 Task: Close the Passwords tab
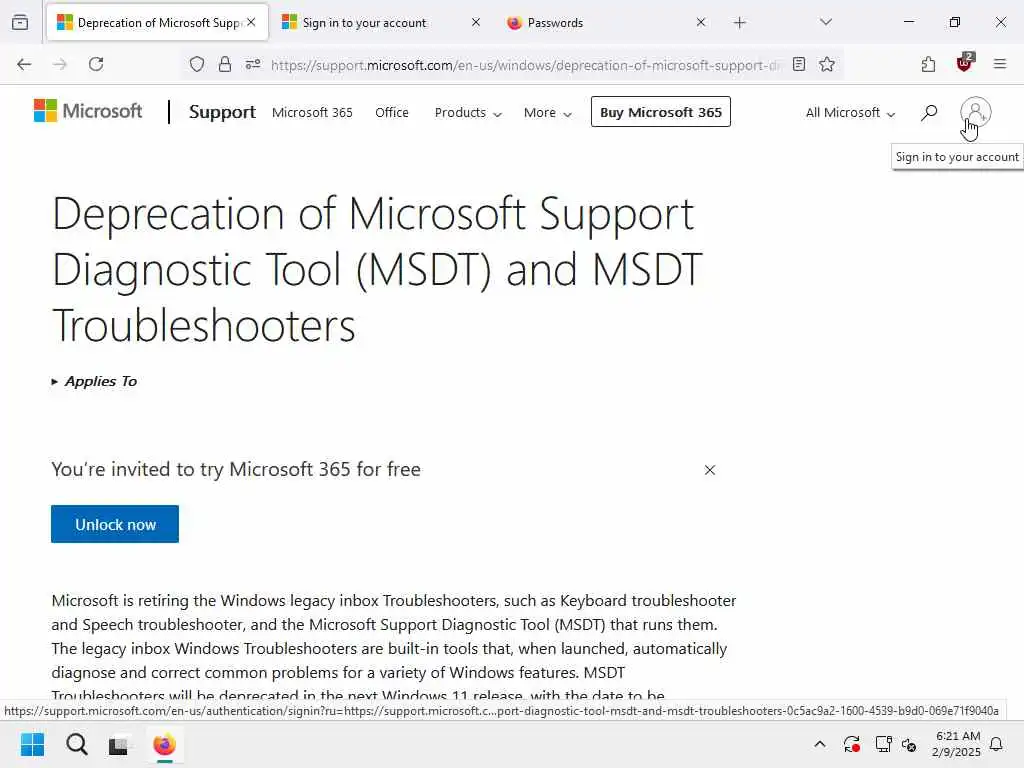(x=701, y=22)
